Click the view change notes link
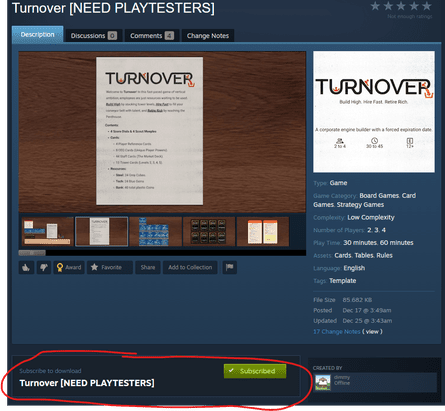The image size is (445, 411). point(372,332)
